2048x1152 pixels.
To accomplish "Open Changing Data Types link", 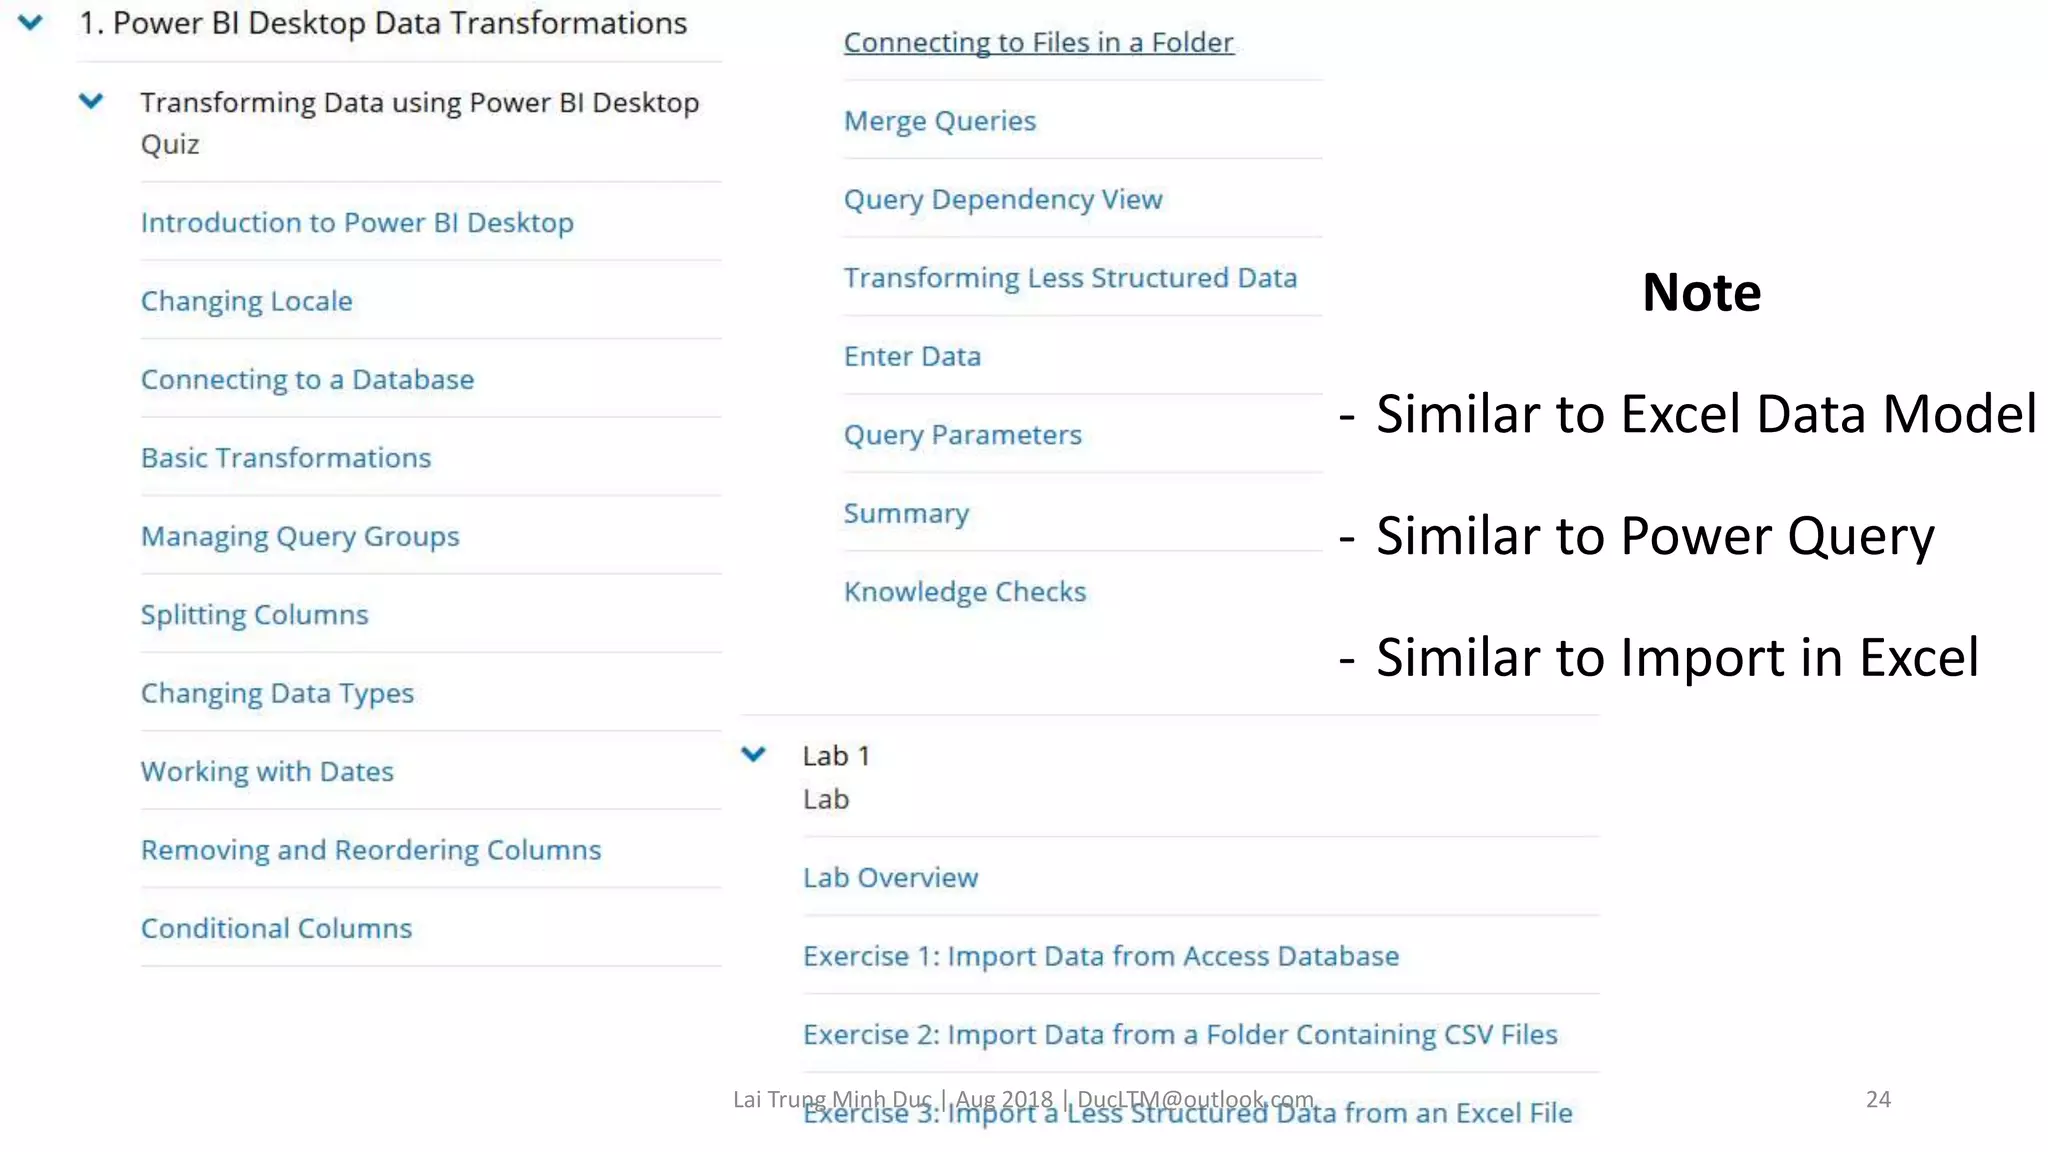I will click(x=277, y=693).
